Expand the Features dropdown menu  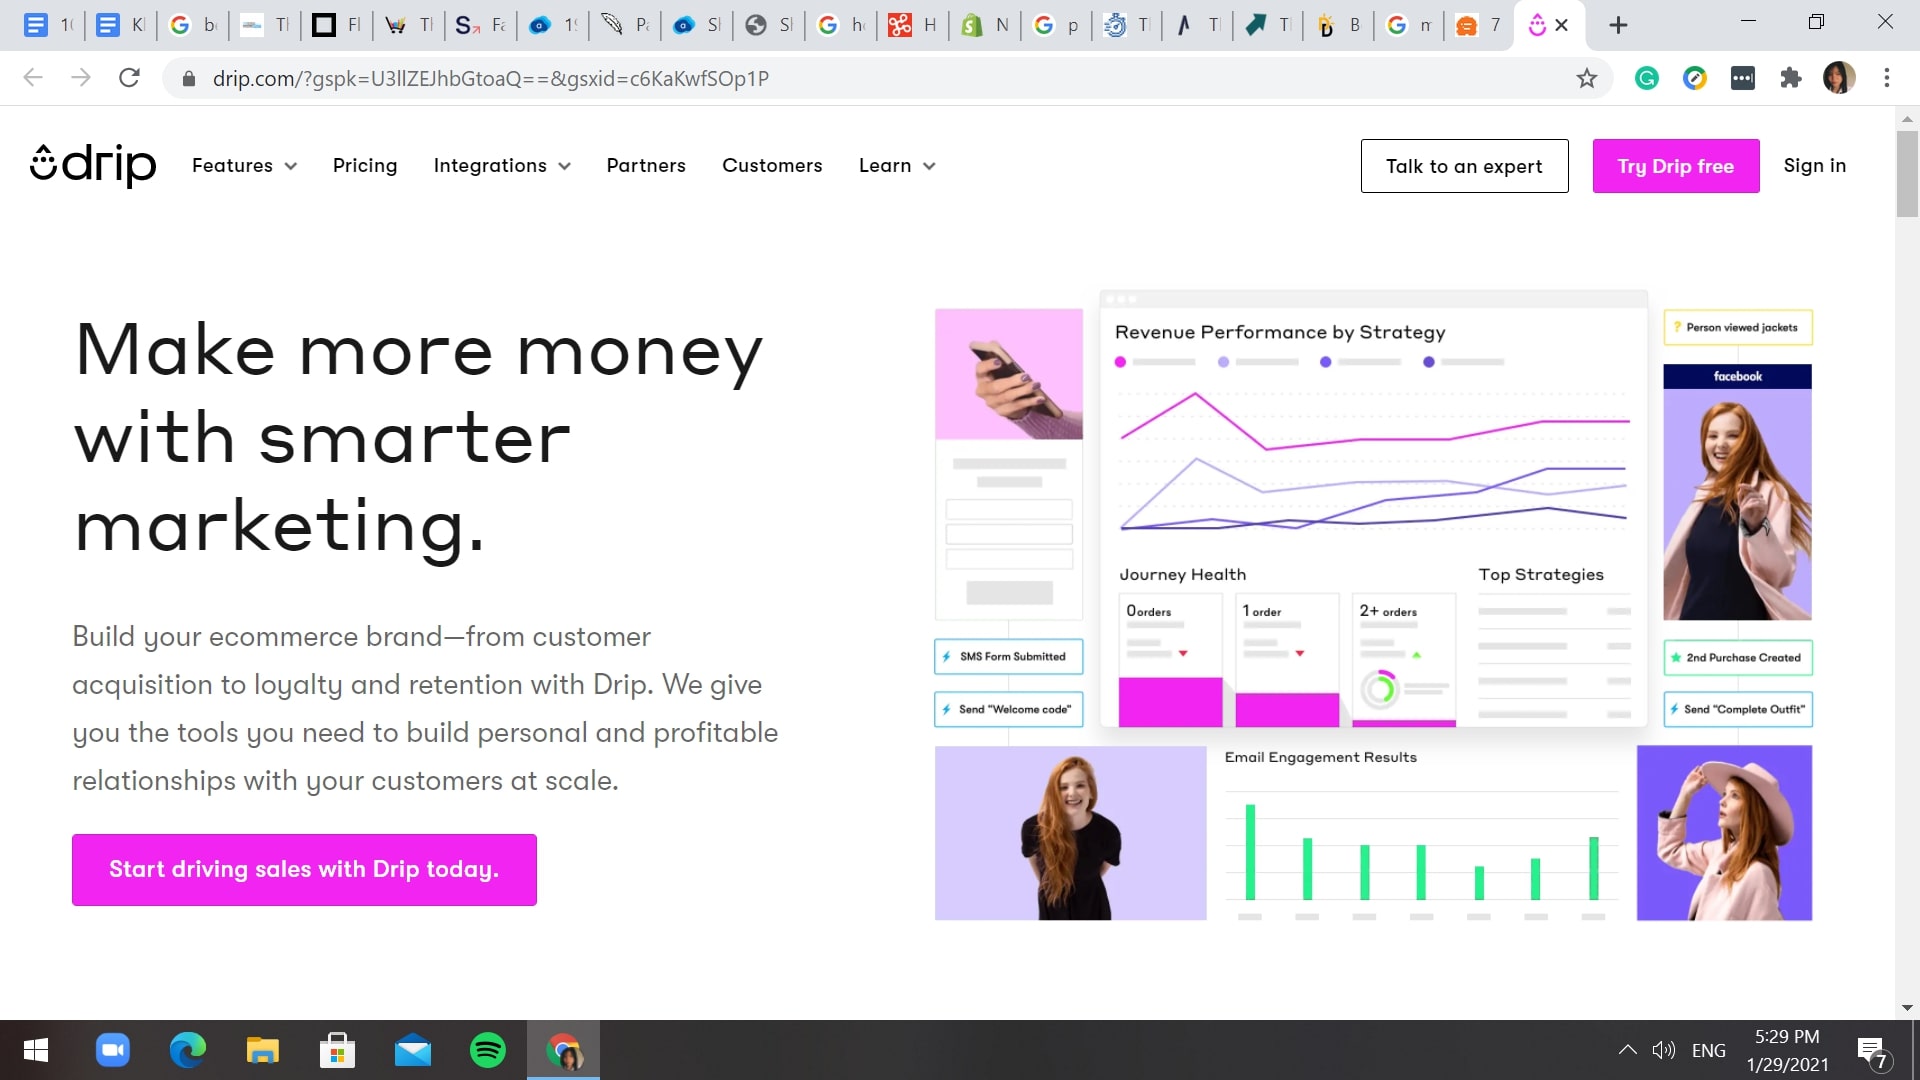(x=243, y=165)
